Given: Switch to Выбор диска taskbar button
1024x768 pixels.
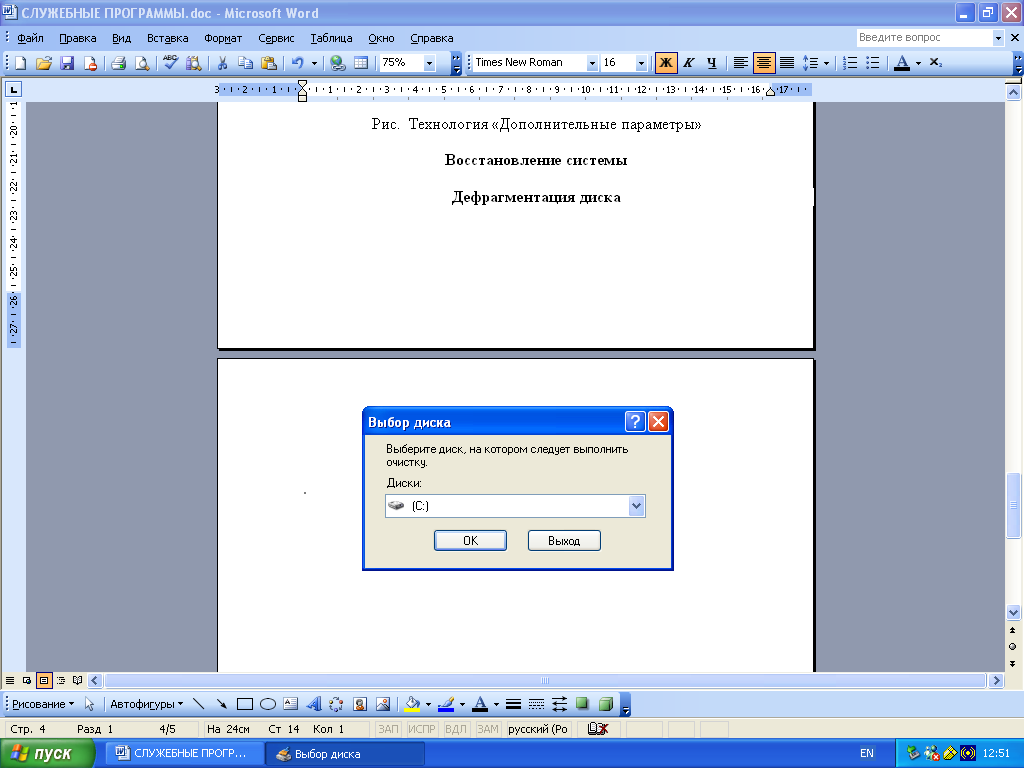Looking at the screenshot, I should [x=345, y=754].
